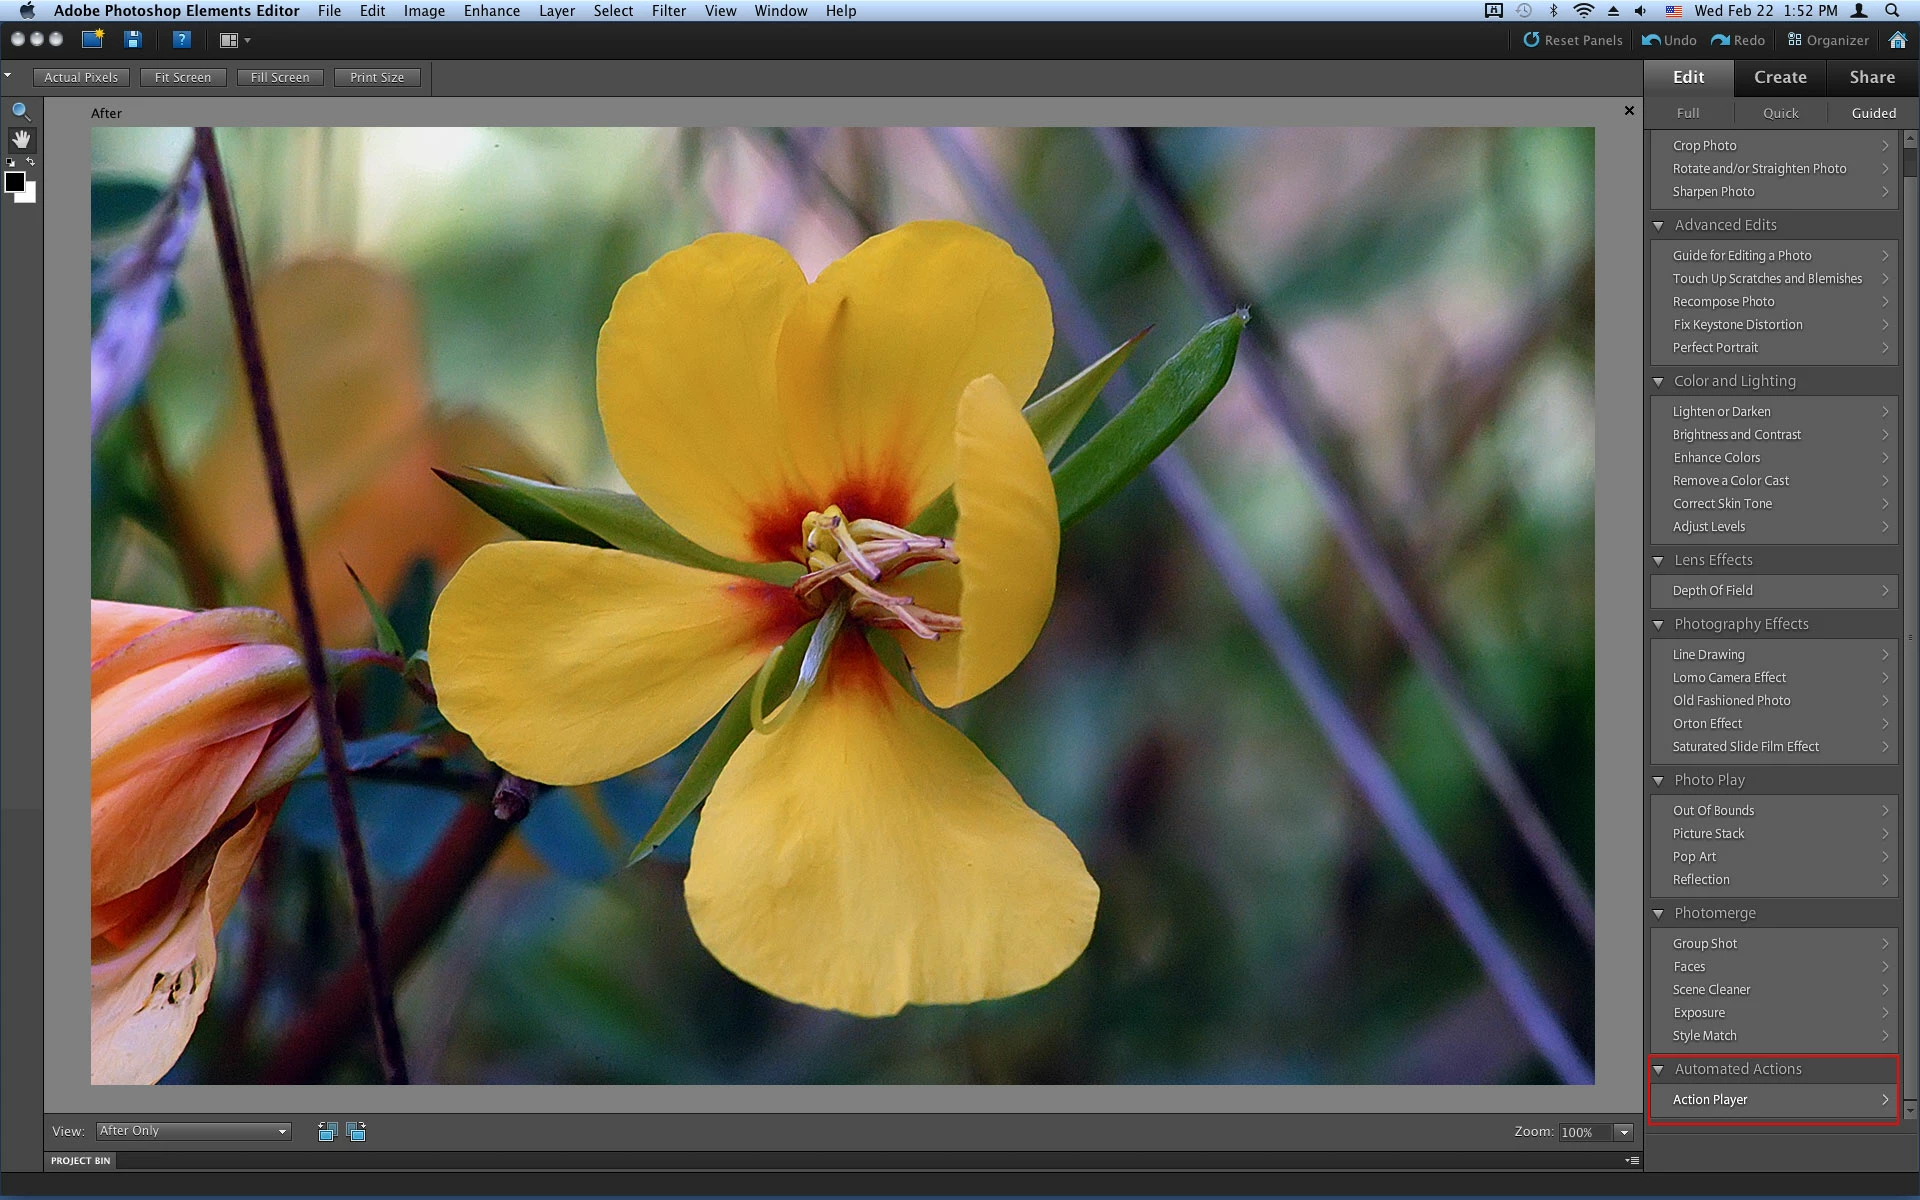Image resolution: width=1920 pixels, height=1200 pixels.
Task: Switch to Quick edit mode
Action: point(1780,113)
